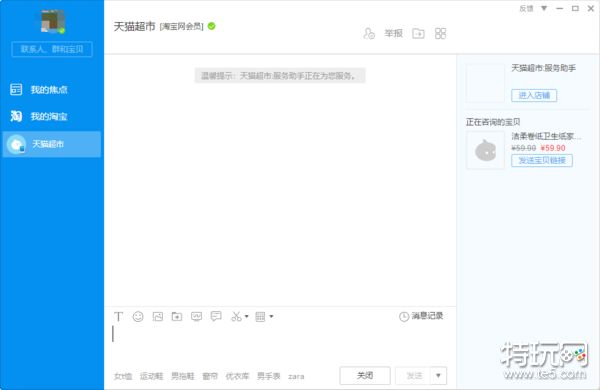Click the zara keyword suggestion

[296, 377]
